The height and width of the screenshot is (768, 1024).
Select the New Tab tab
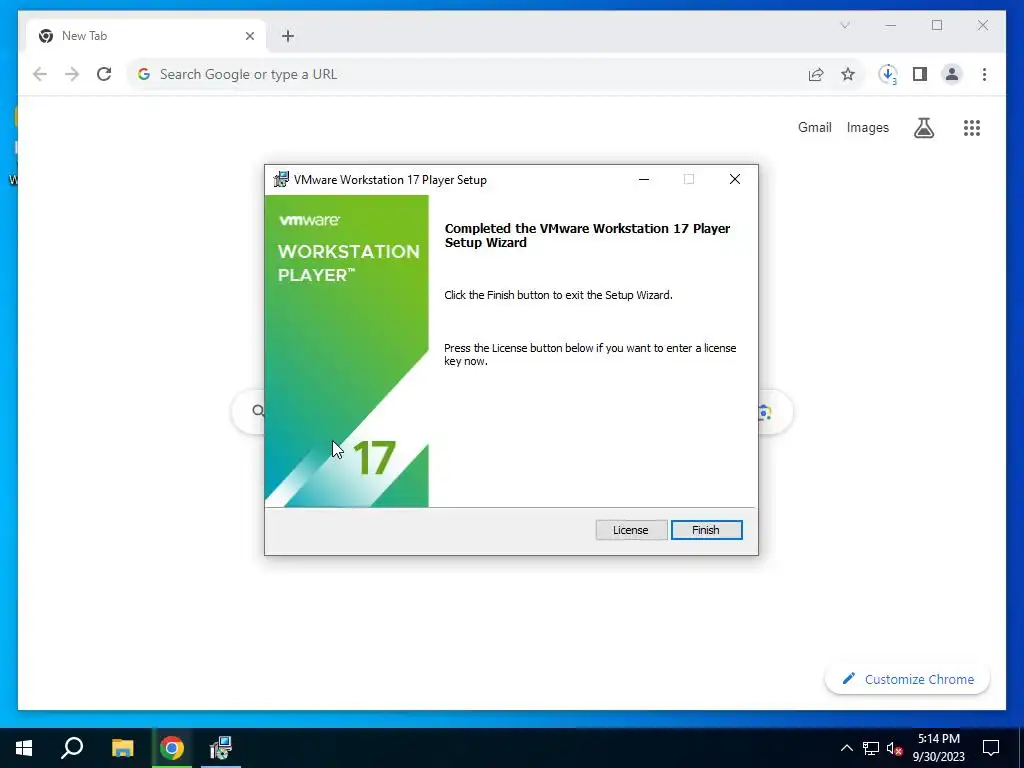[146, 36]
